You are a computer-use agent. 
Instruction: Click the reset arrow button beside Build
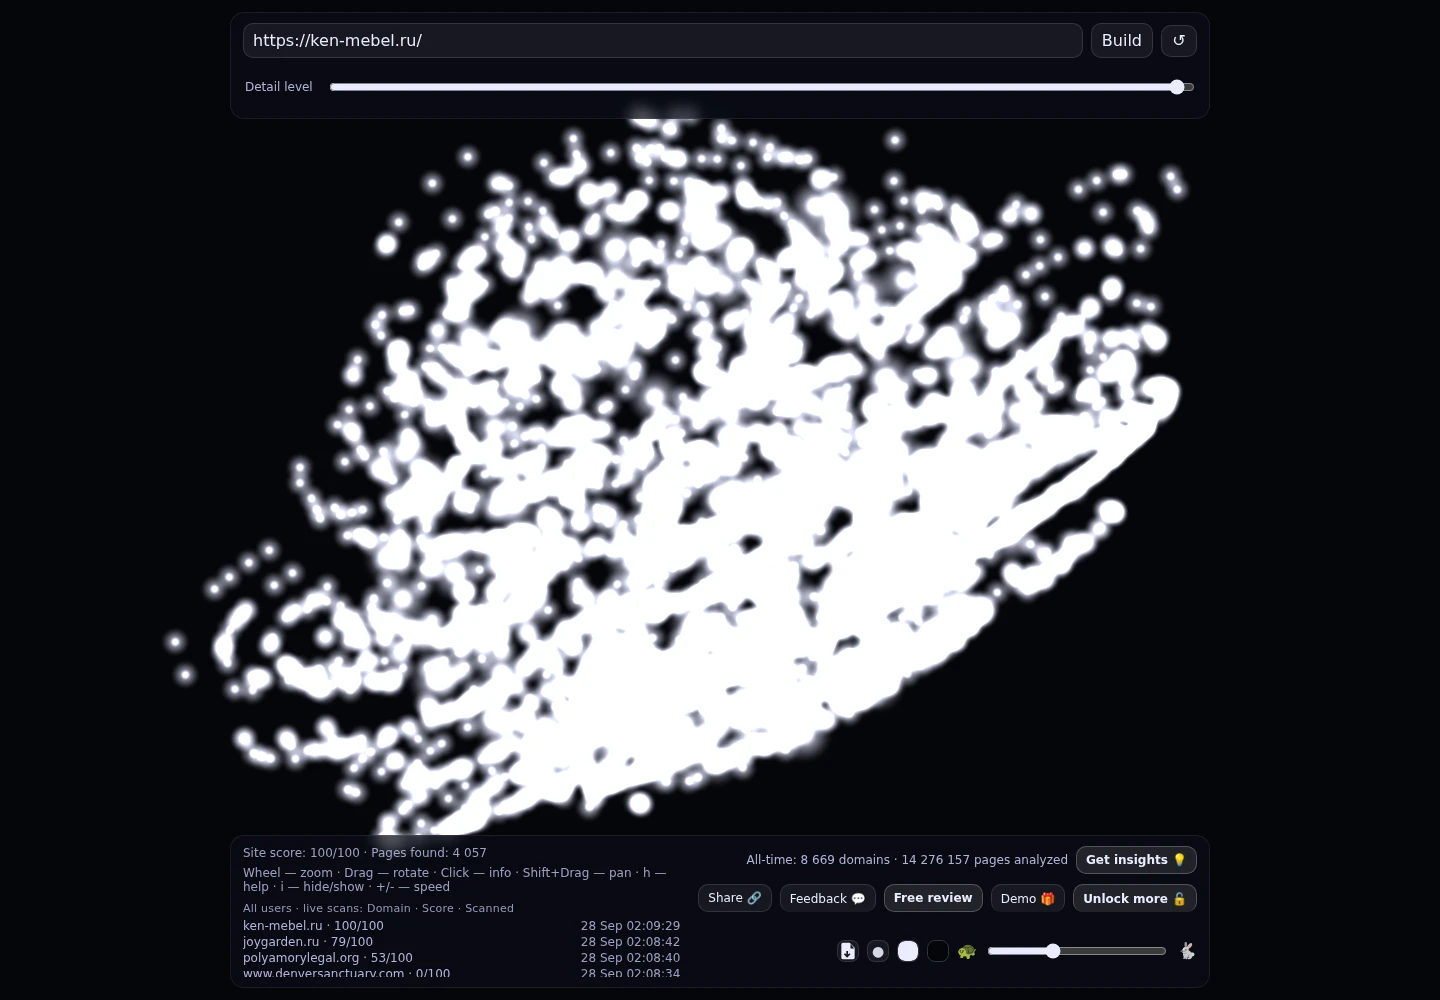[1178, 41]
